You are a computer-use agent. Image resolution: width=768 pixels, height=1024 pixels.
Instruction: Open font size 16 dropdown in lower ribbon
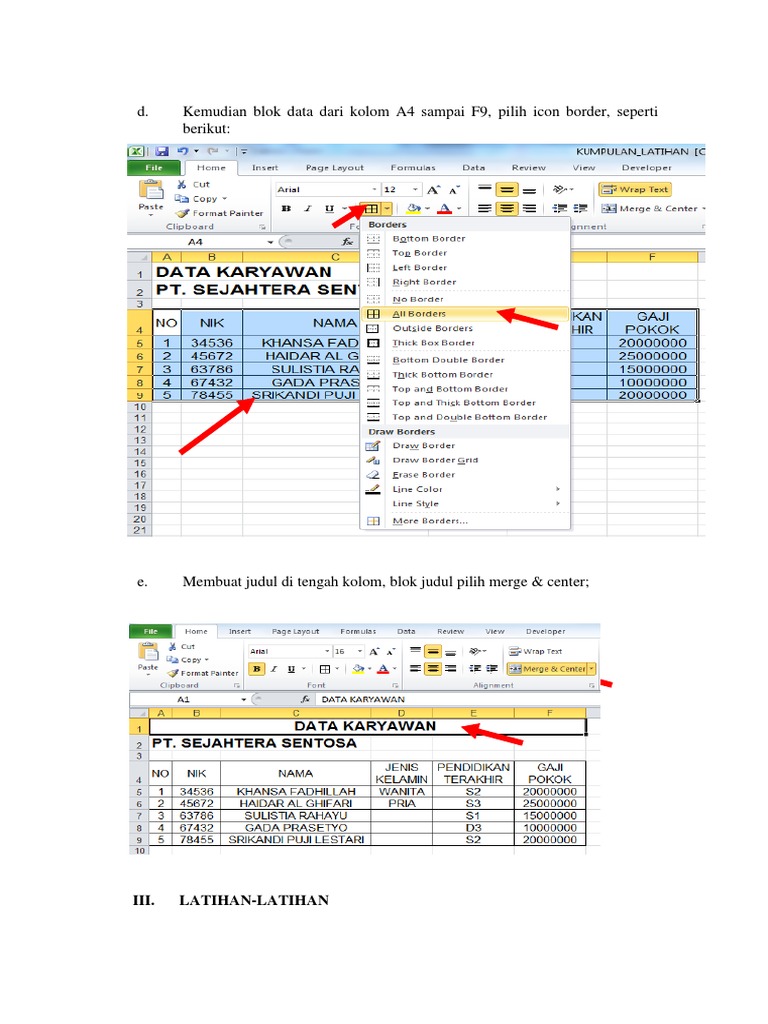coord(360,651)
